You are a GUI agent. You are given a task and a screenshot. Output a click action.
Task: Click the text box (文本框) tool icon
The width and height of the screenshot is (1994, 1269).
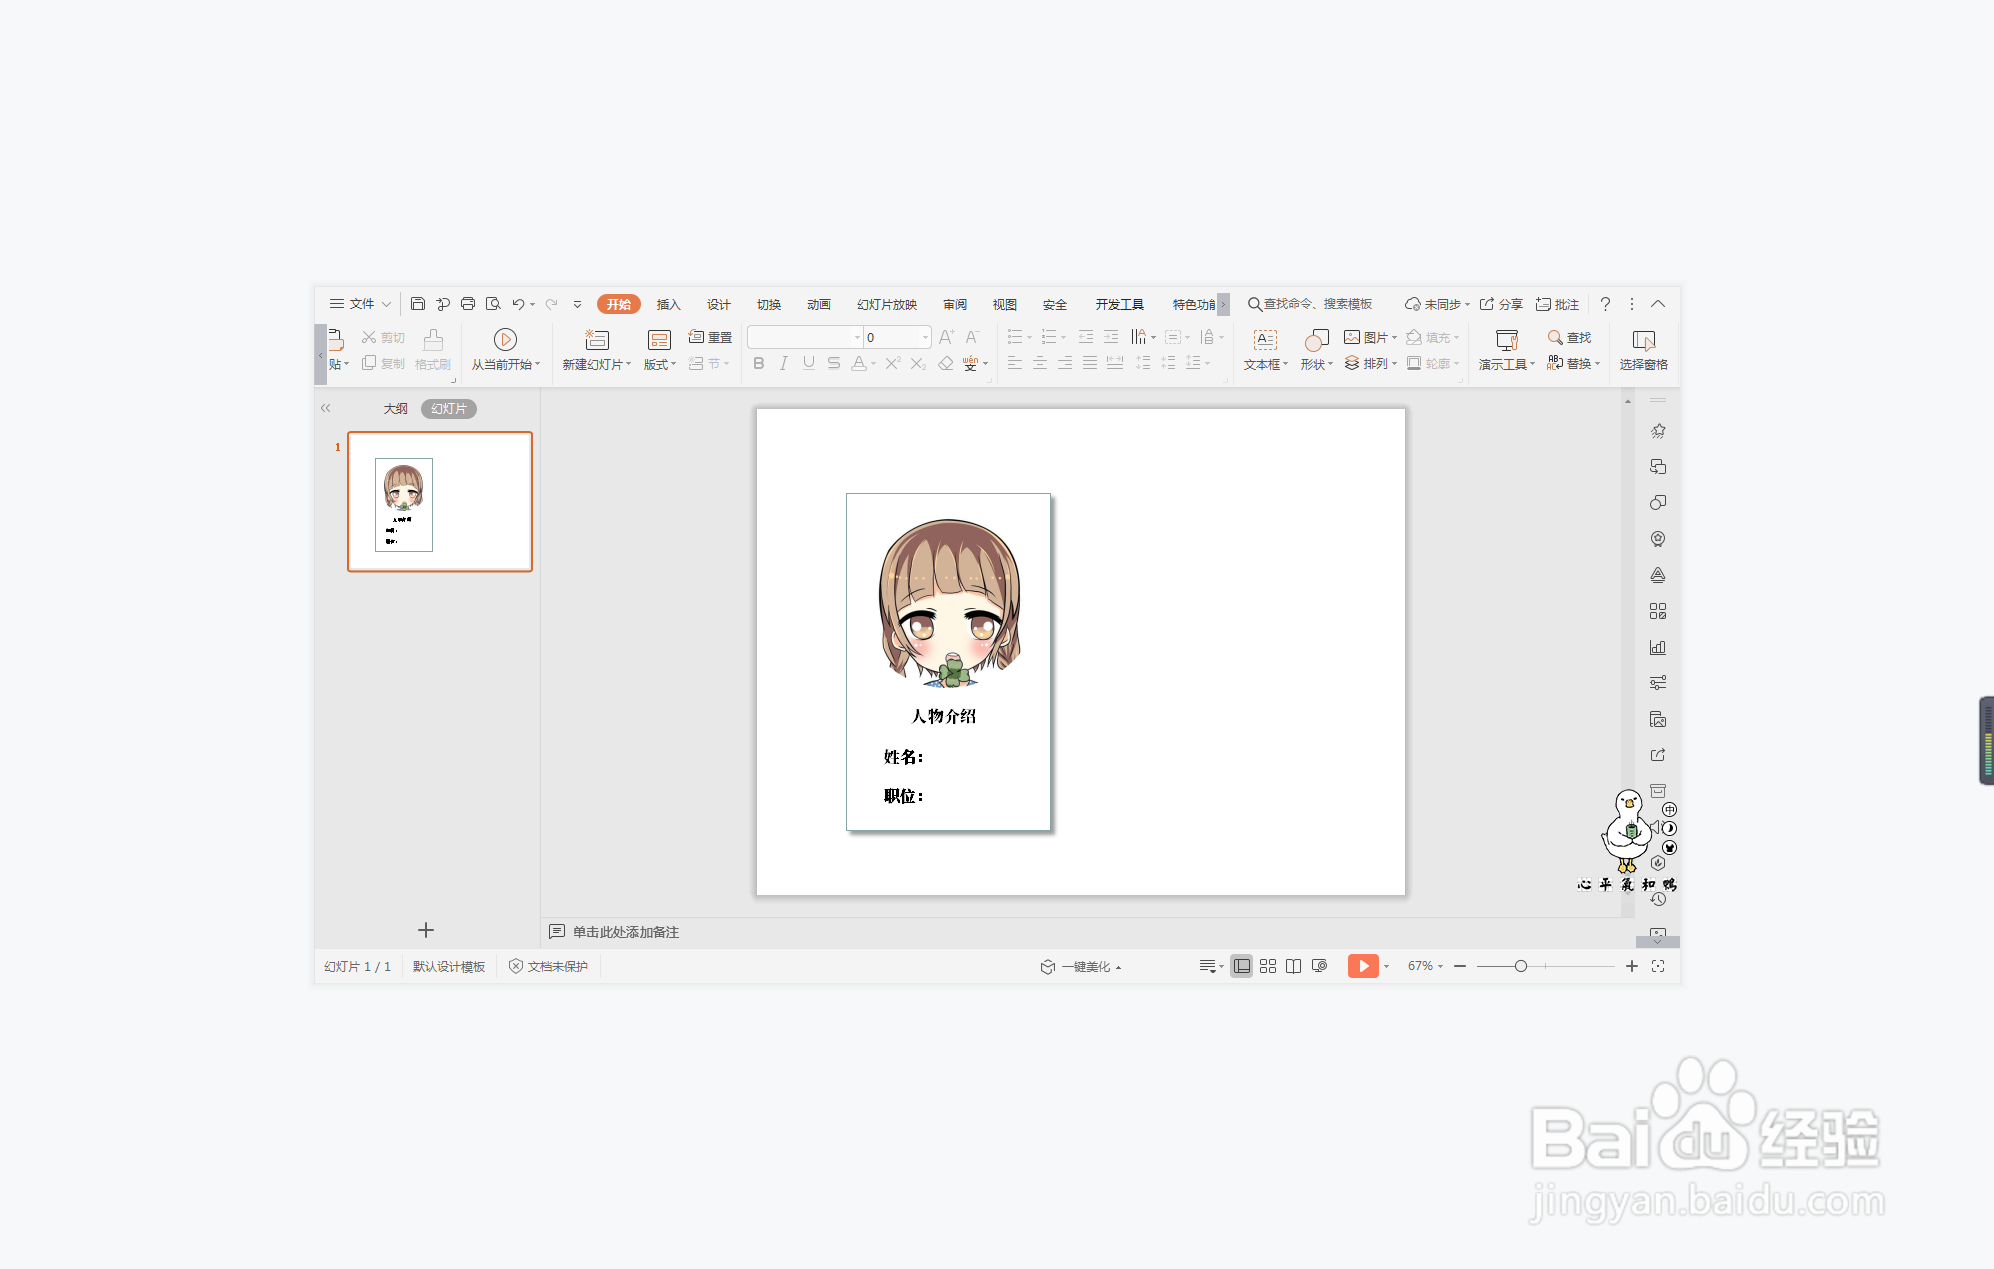1265,340
